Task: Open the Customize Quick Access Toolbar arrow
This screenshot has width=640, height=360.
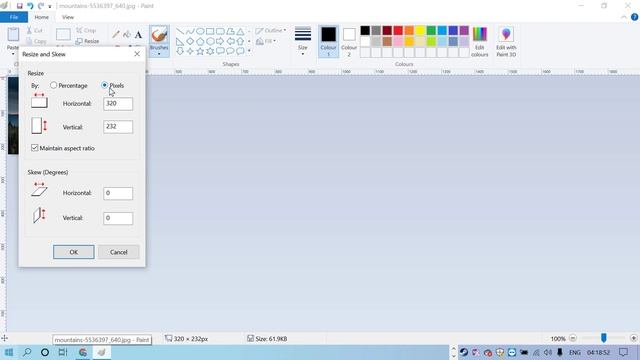Action: [x=50, y=7]
